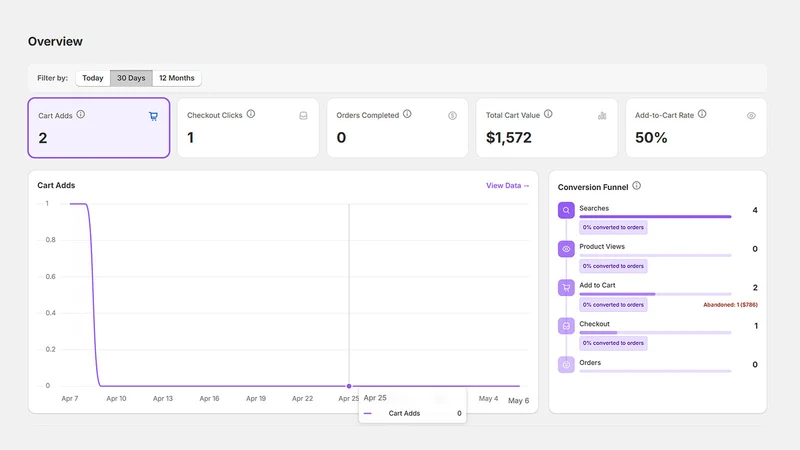The height and width of the screenshot is (450, 800).
Task: Click the bar chart icon in Total Cart Value card
Action: [x=602, y=116]
